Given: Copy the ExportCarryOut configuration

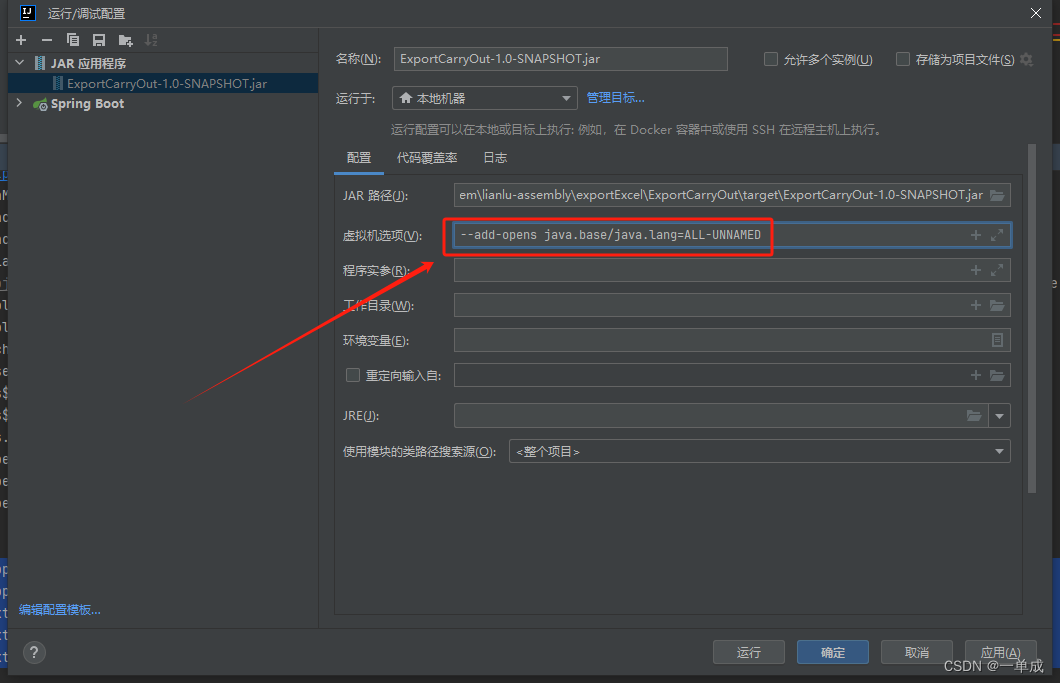Looking at the screenshot, I should click(x=72, y=39).
